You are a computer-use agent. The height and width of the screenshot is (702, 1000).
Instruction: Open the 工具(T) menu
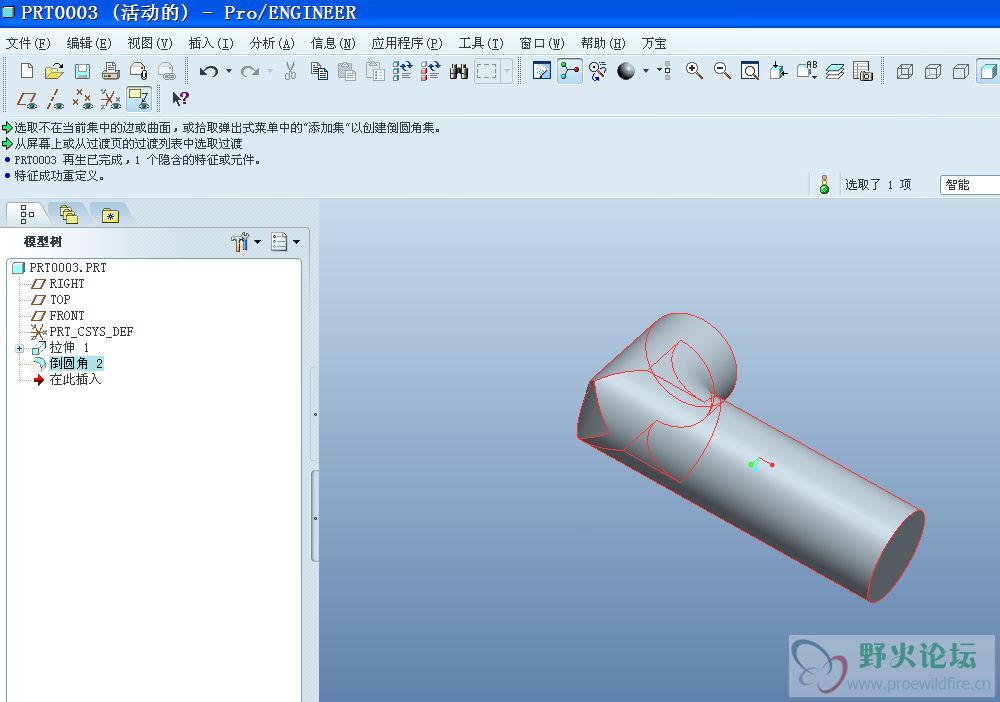pyautogui.click(x=481, y=43)
